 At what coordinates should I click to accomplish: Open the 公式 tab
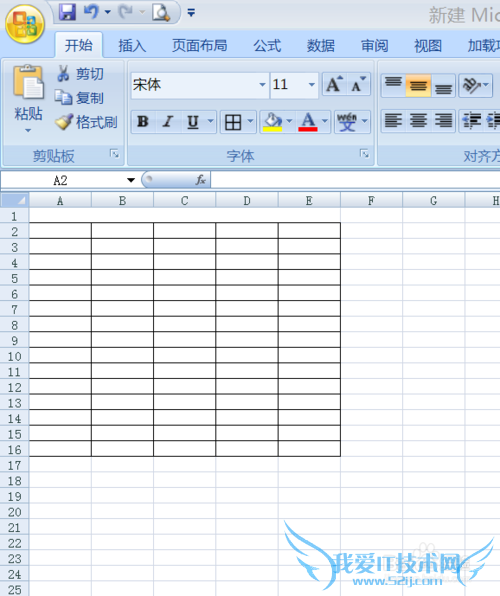[x=267, y=46]
